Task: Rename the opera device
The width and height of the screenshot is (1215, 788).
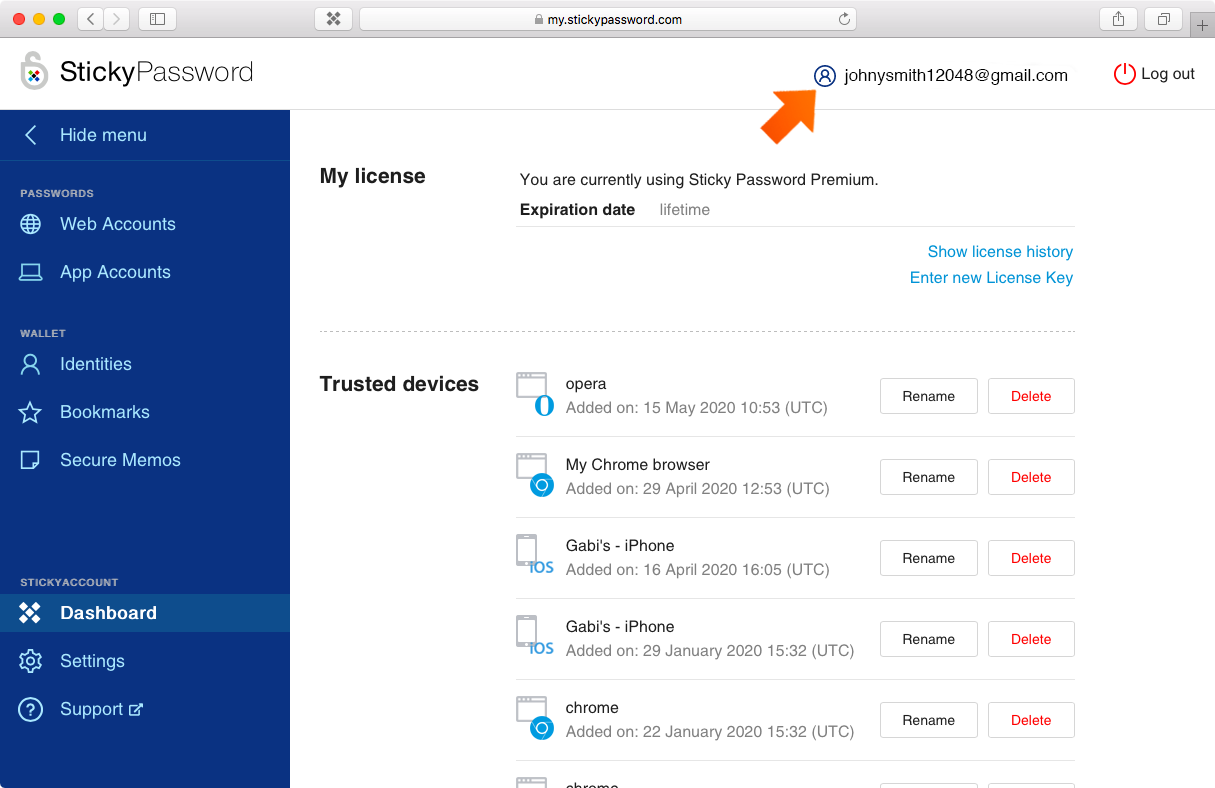Action: (929, 396)
